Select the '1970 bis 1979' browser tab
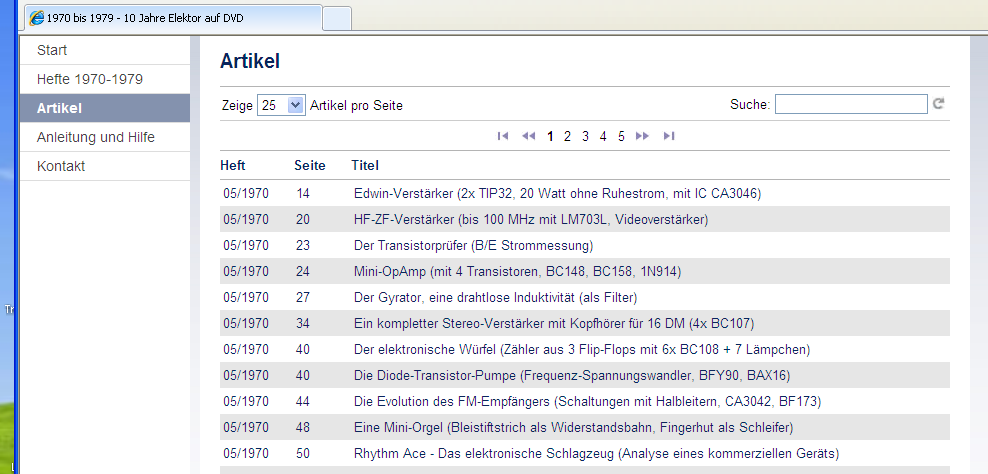 coord(174,18)
